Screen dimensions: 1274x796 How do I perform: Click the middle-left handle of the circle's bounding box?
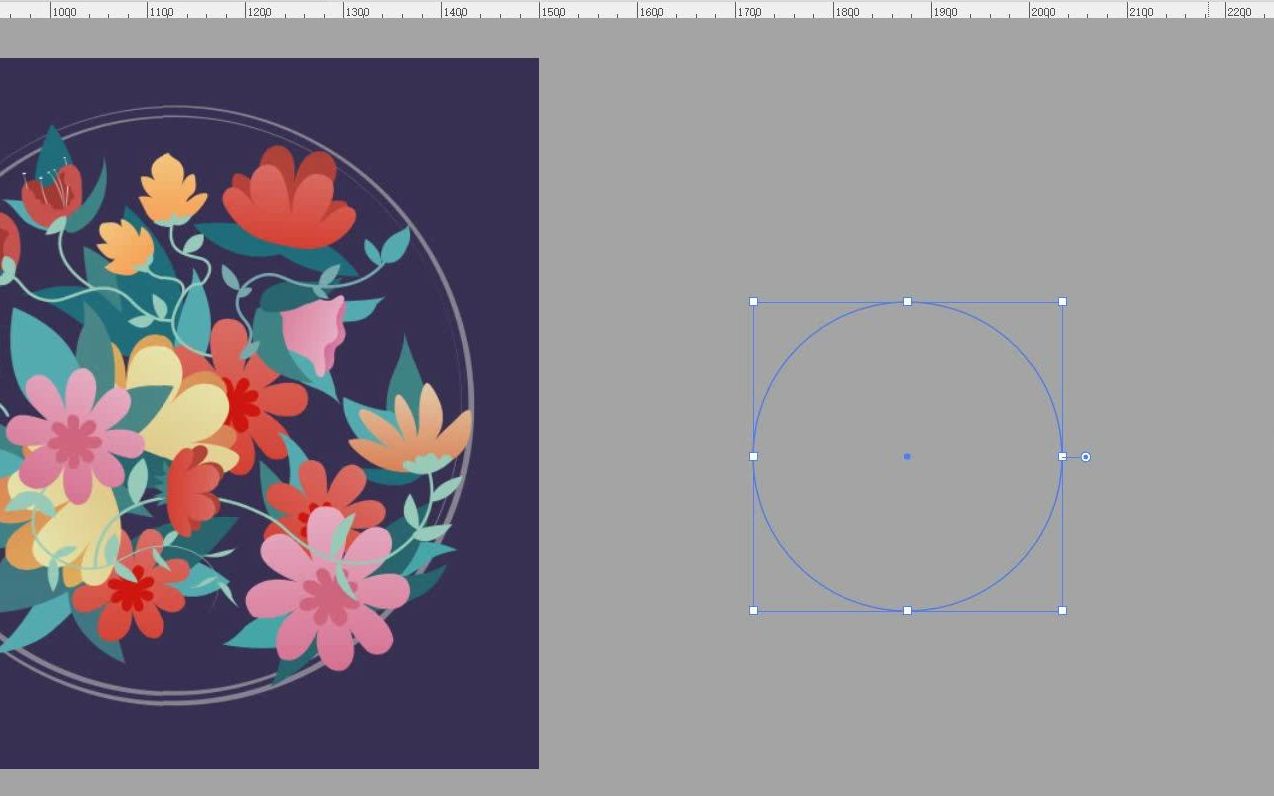point(753,456)
